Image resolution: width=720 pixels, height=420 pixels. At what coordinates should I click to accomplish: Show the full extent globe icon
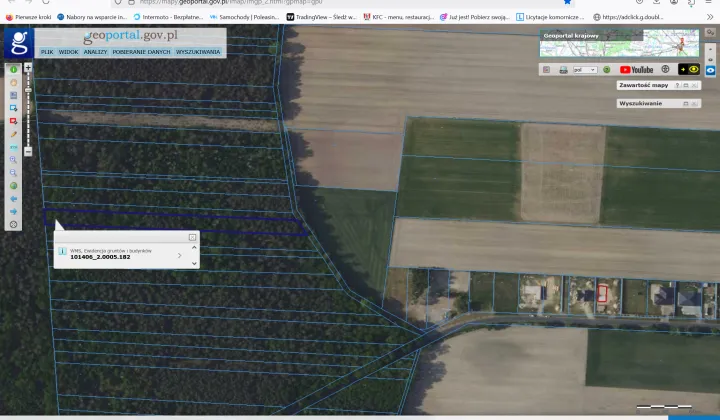pos(14,186)
